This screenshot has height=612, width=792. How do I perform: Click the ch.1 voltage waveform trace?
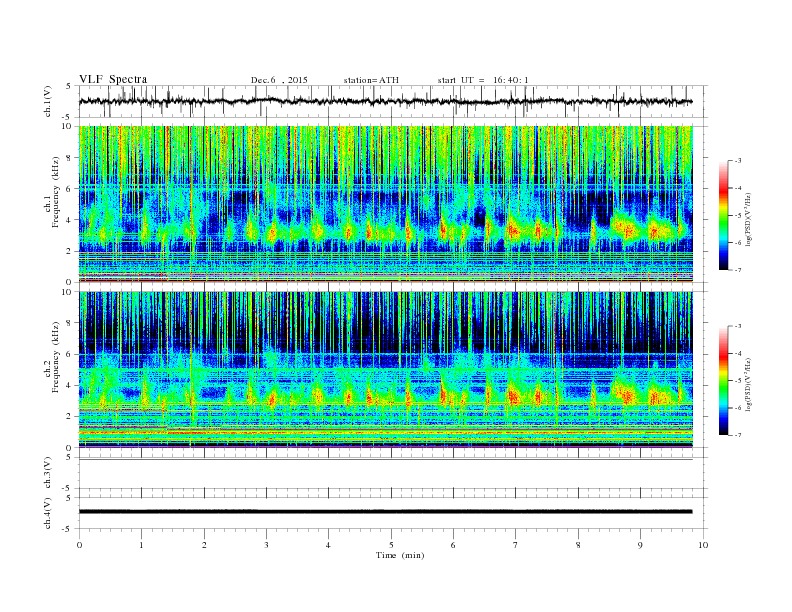(x=385, y=101)
